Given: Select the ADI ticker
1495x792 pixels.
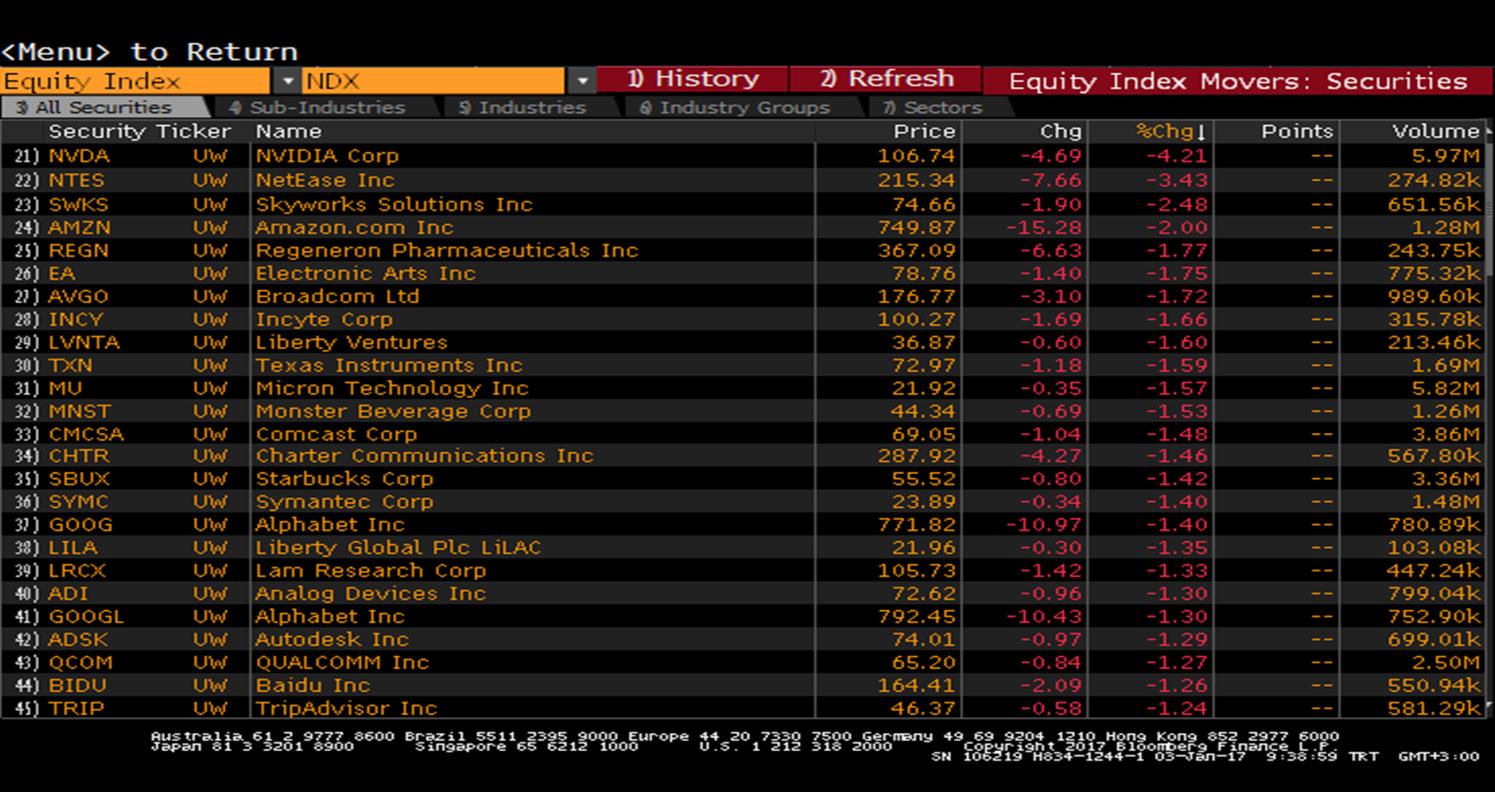Looking at the screenshot, I should coord(68,593).
